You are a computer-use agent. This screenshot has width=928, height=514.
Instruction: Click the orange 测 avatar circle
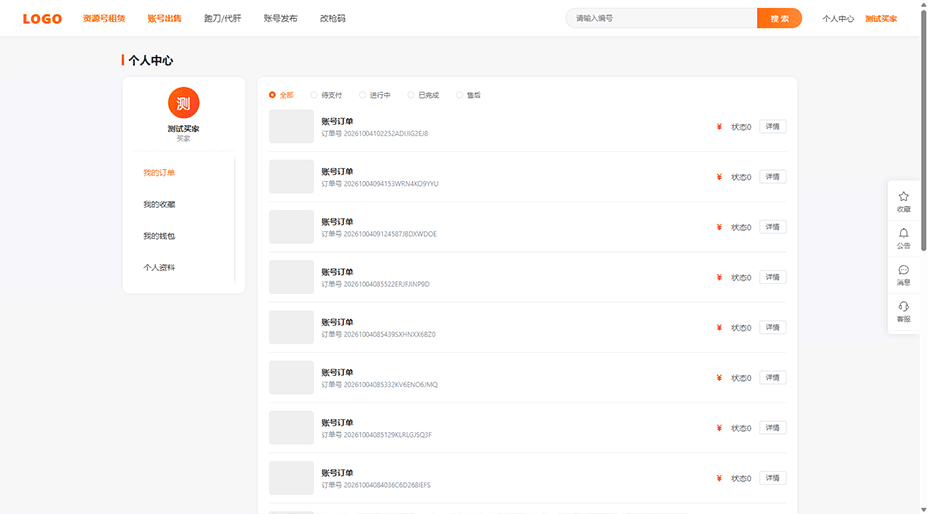pos(183,103)
